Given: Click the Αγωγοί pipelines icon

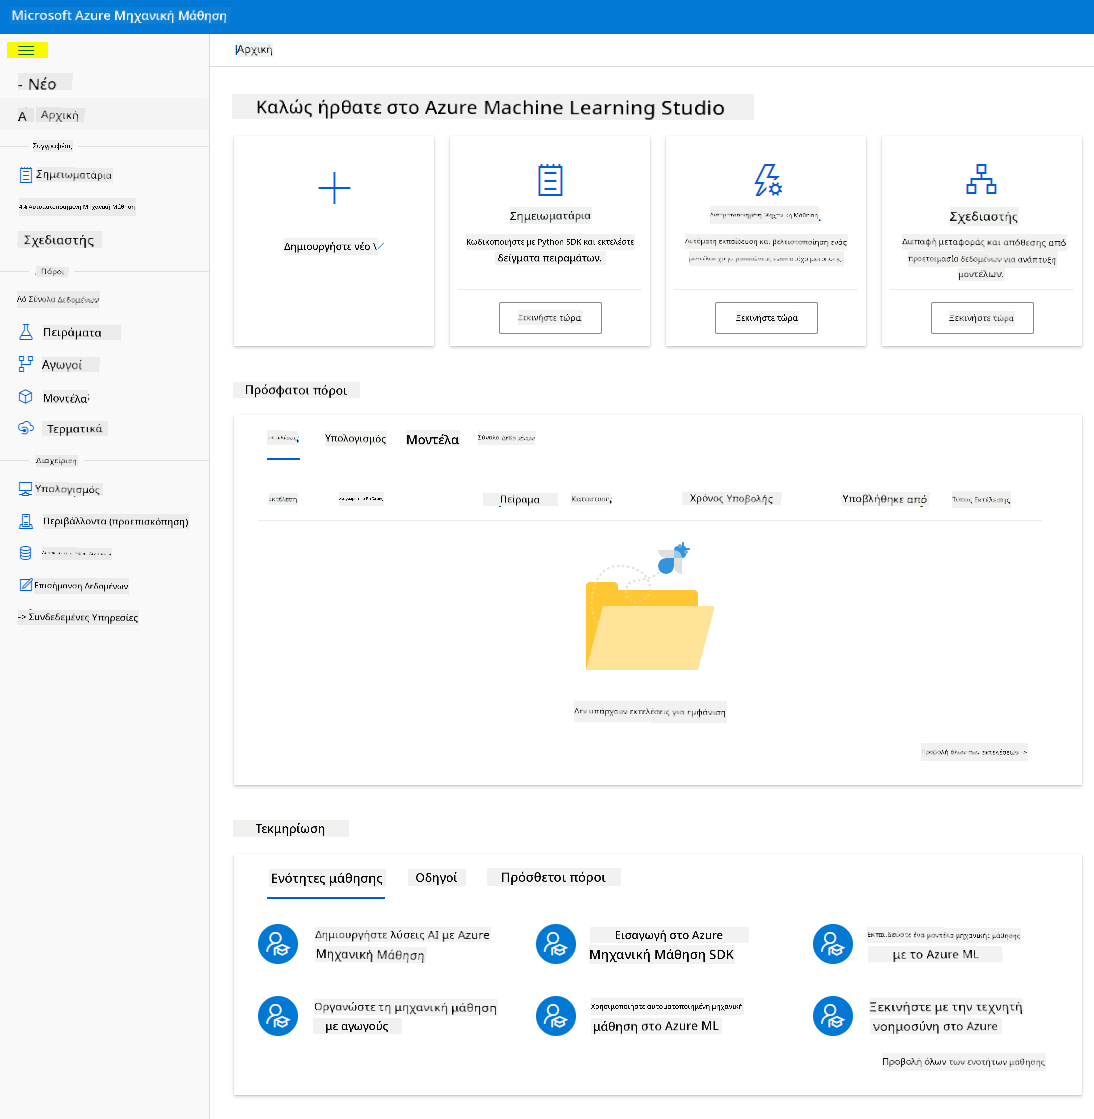Looking at the screenshot, I should point(26,365).
